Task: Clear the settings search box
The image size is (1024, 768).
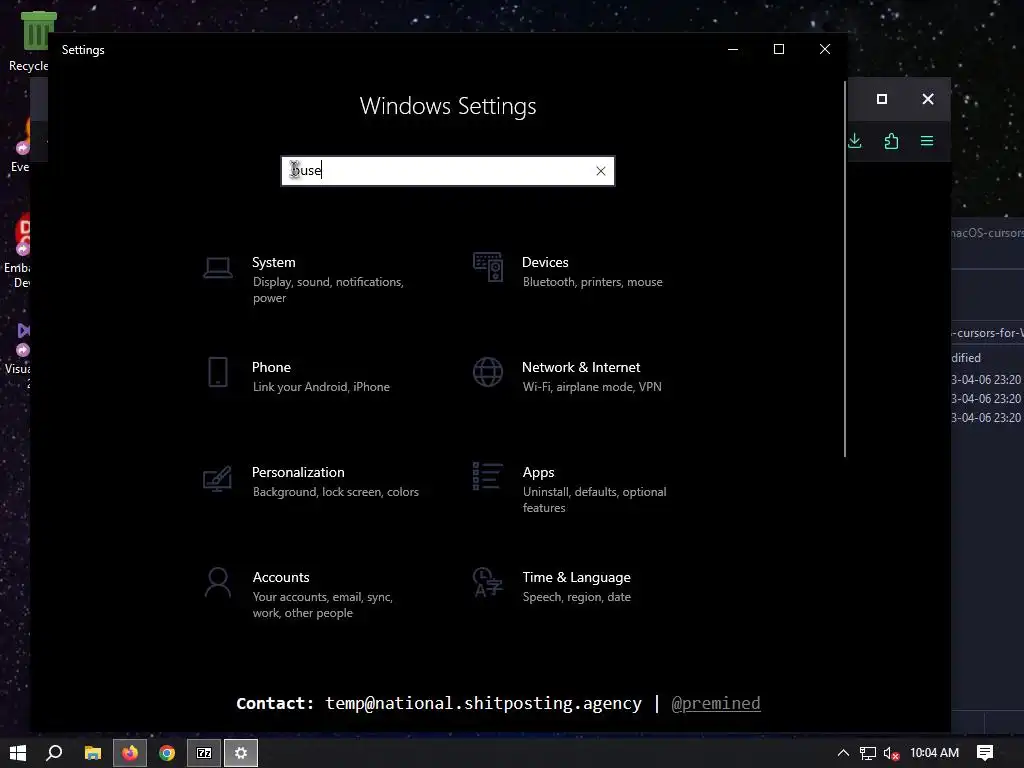Action: pos(601,171)
